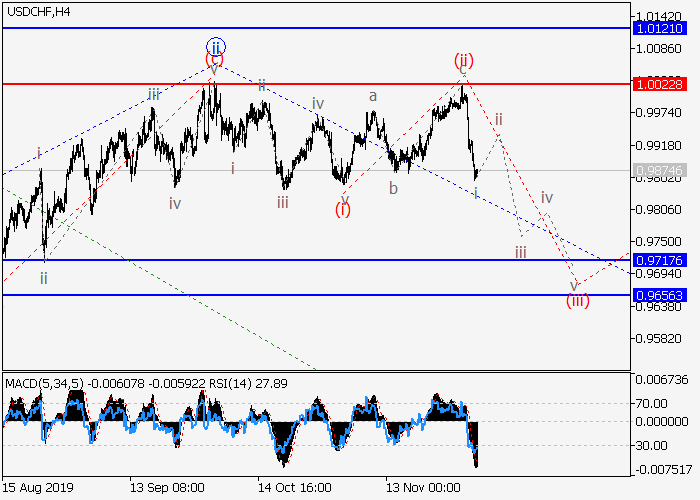Click the red (ii) wave peak label
Image resolution: width=700 pixels, height=500 pixels.
(x=463, y=60)
